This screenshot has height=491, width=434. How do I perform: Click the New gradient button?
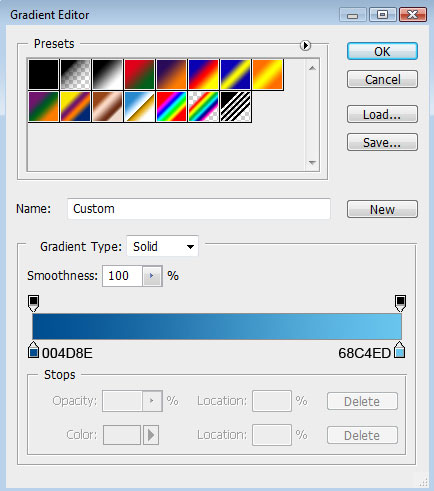pos(382,209)
